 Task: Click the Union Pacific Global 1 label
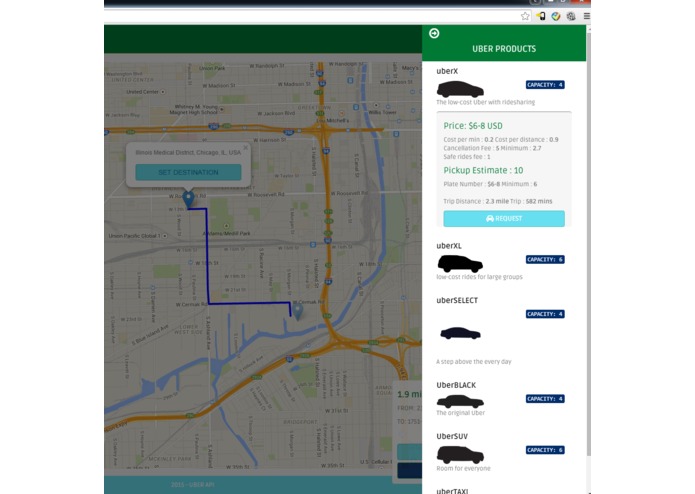134,236
